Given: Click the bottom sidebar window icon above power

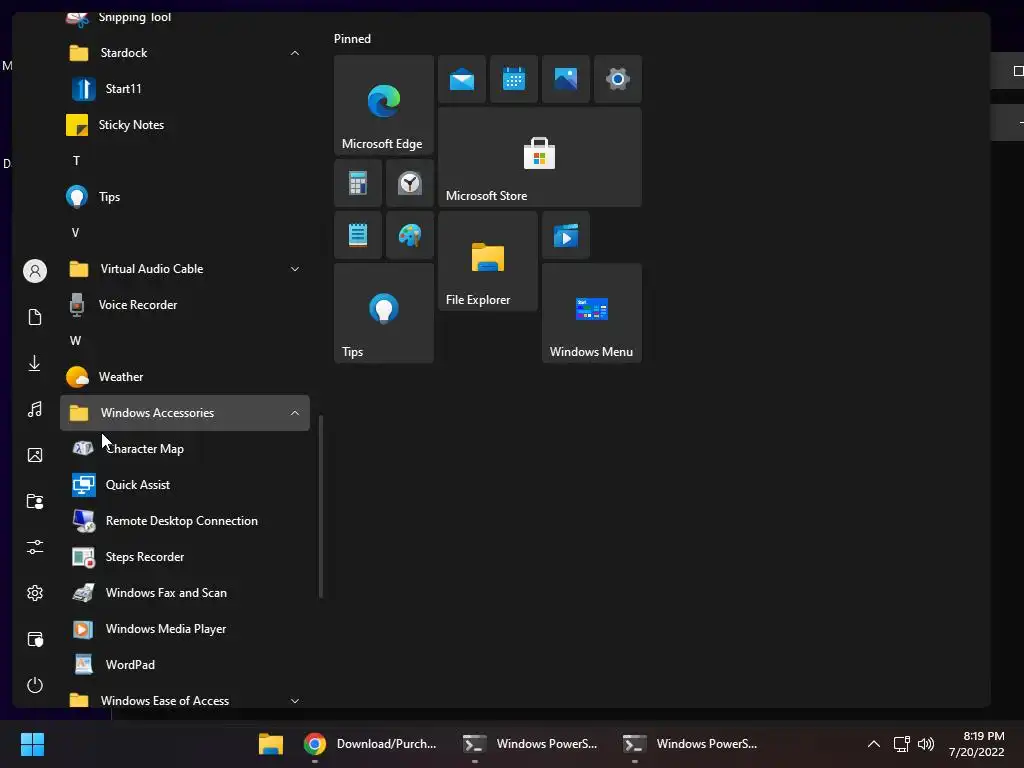Looking at the screenshot, I should click(35, 639).
